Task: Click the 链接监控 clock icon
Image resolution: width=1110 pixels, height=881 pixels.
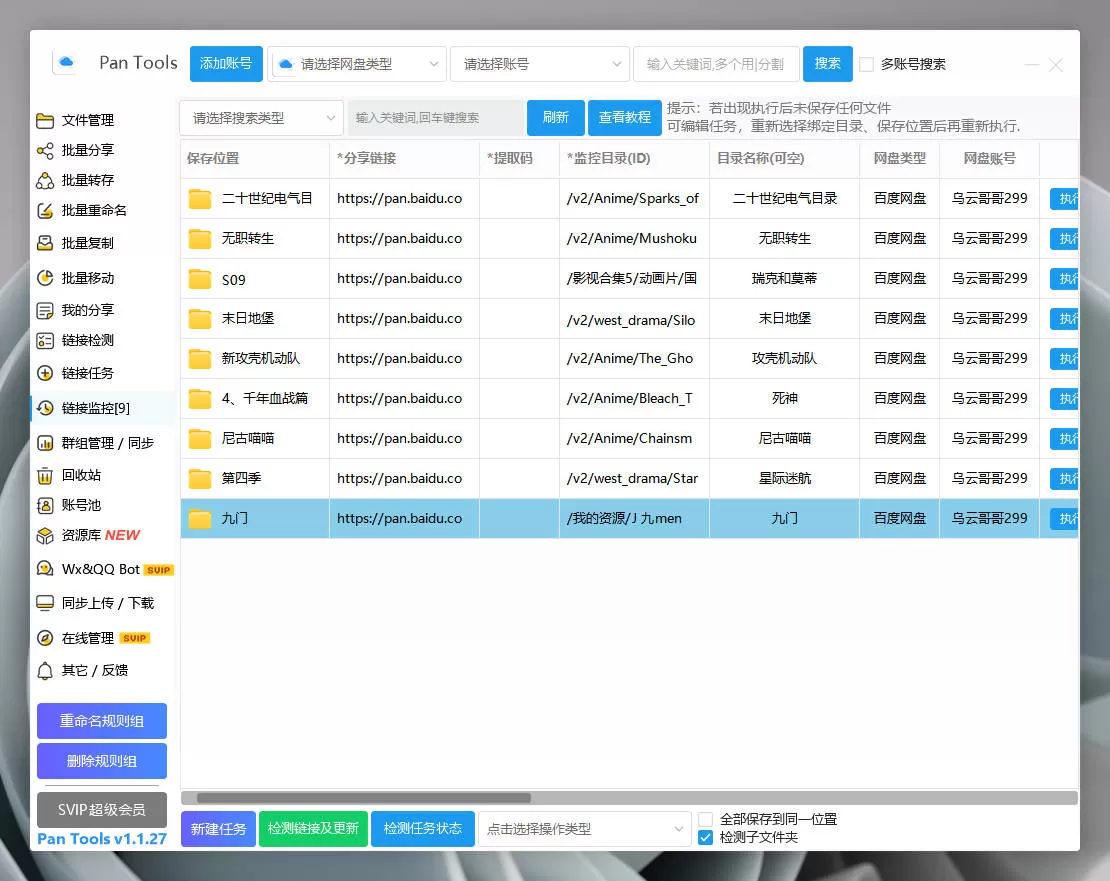Action: pos(45,408)
